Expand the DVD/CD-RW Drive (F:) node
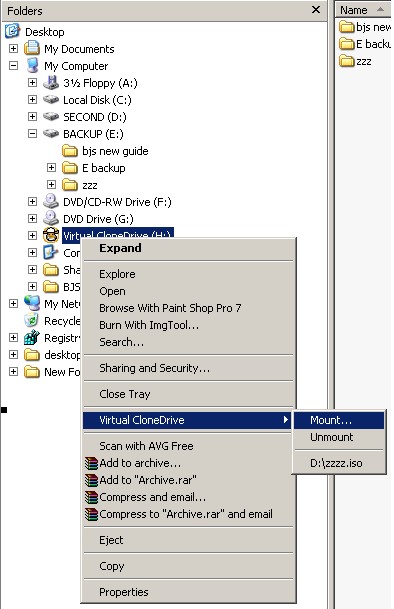Screen dimensions: 394x609 point(33,202)
